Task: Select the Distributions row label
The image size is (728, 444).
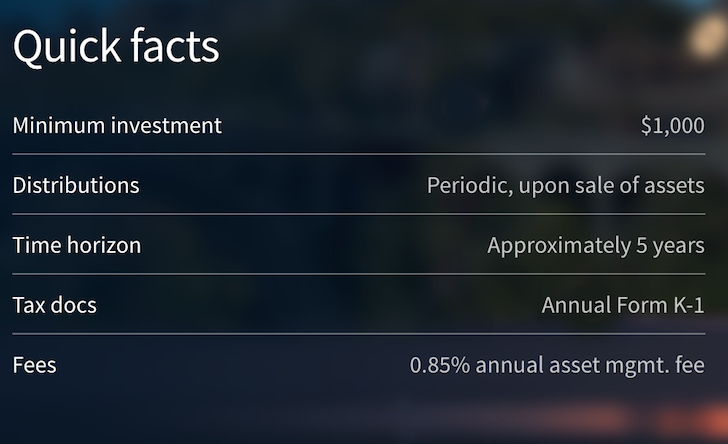Action: point(76,185)
